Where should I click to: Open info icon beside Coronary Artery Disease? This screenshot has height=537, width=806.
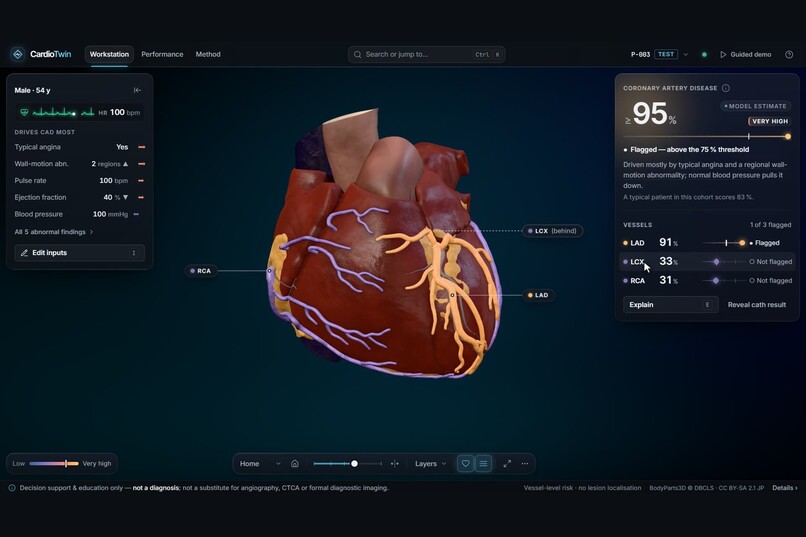[x=726, y=88]
